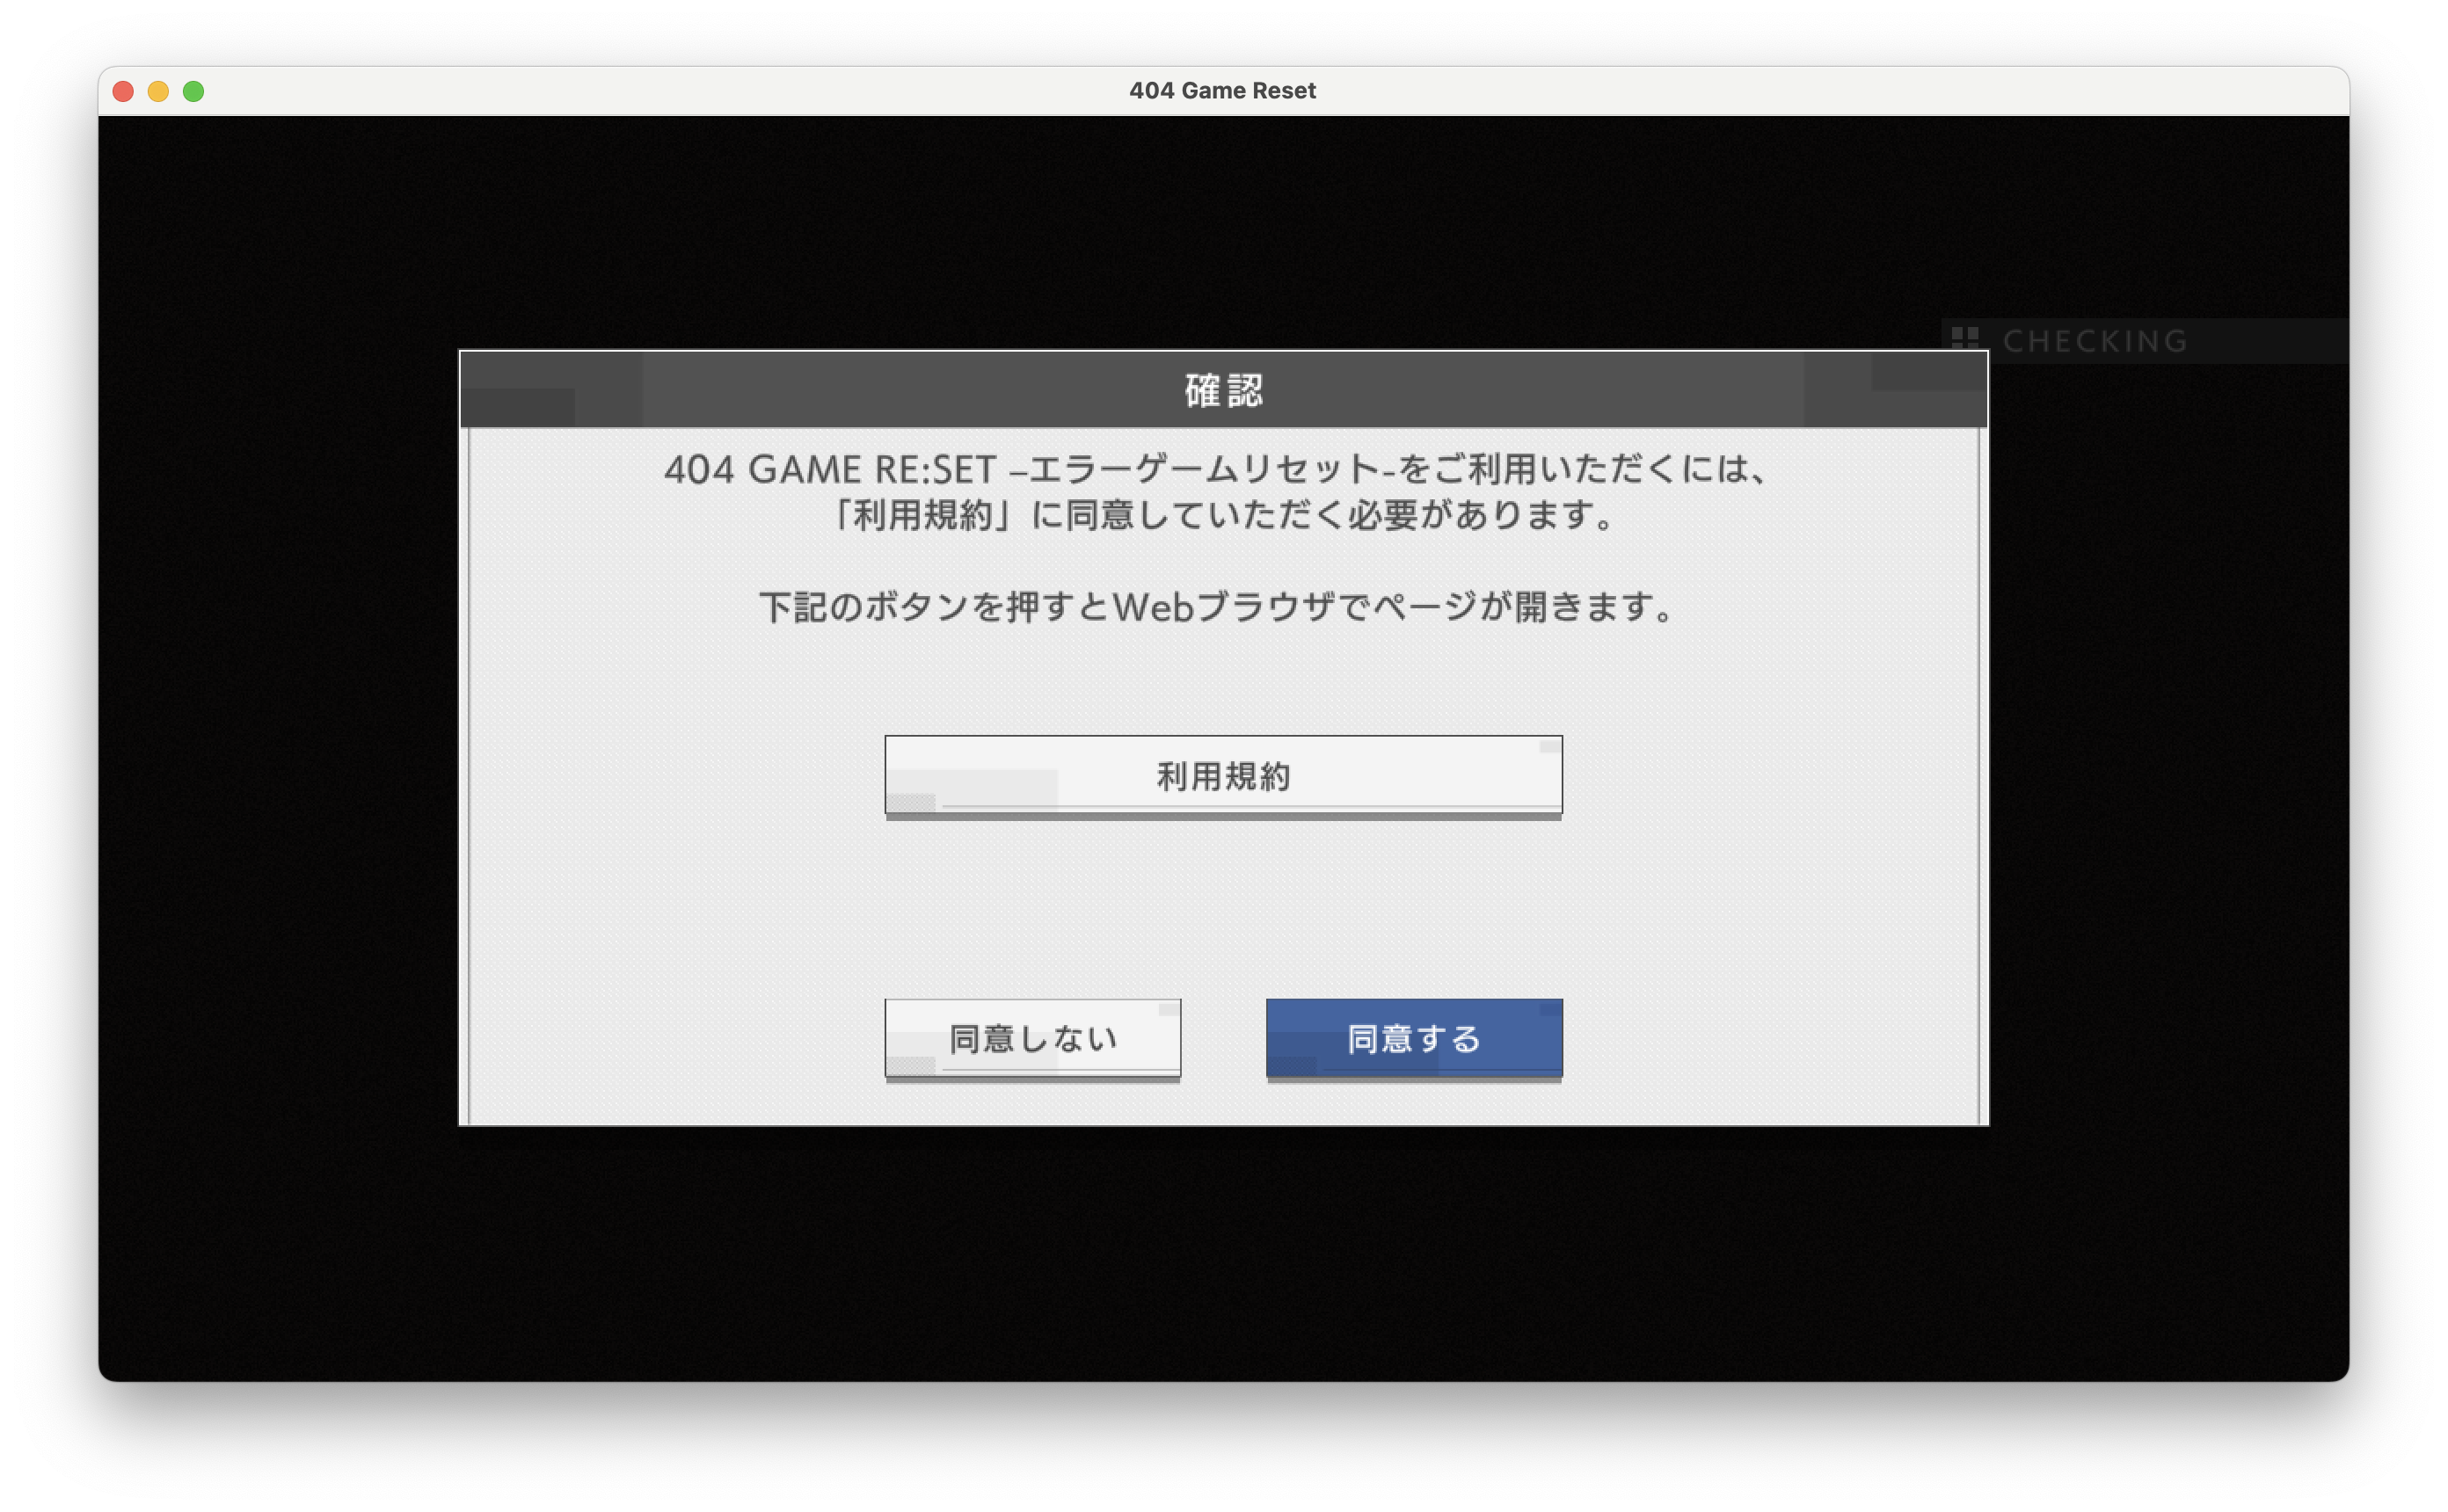Click the 確認 dialog header title

[x=1224, y=390]
